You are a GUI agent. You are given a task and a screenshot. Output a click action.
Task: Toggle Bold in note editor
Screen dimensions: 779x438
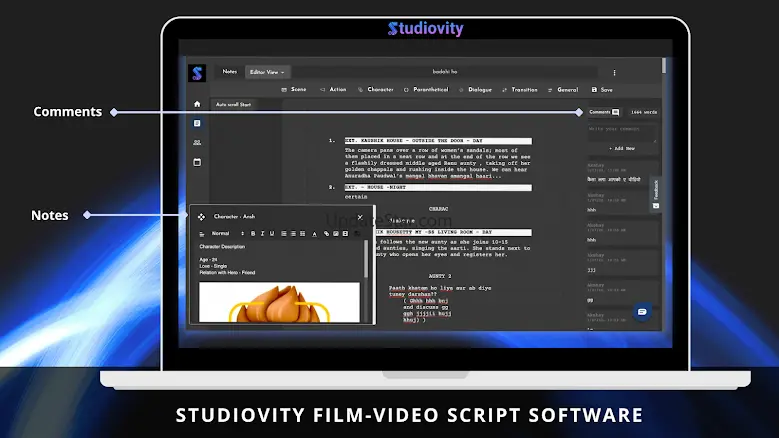point(253,234)
